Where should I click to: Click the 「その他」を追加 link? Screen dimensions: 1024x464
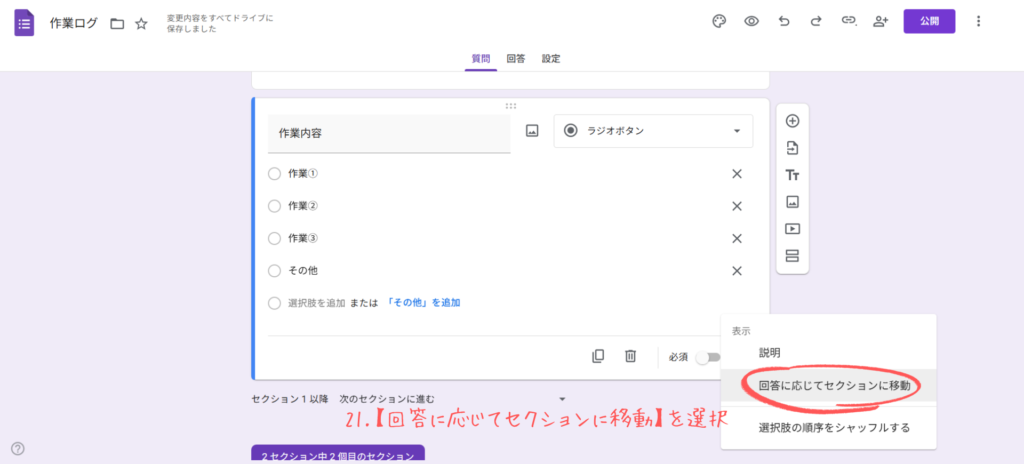click(x=423, y=303)
